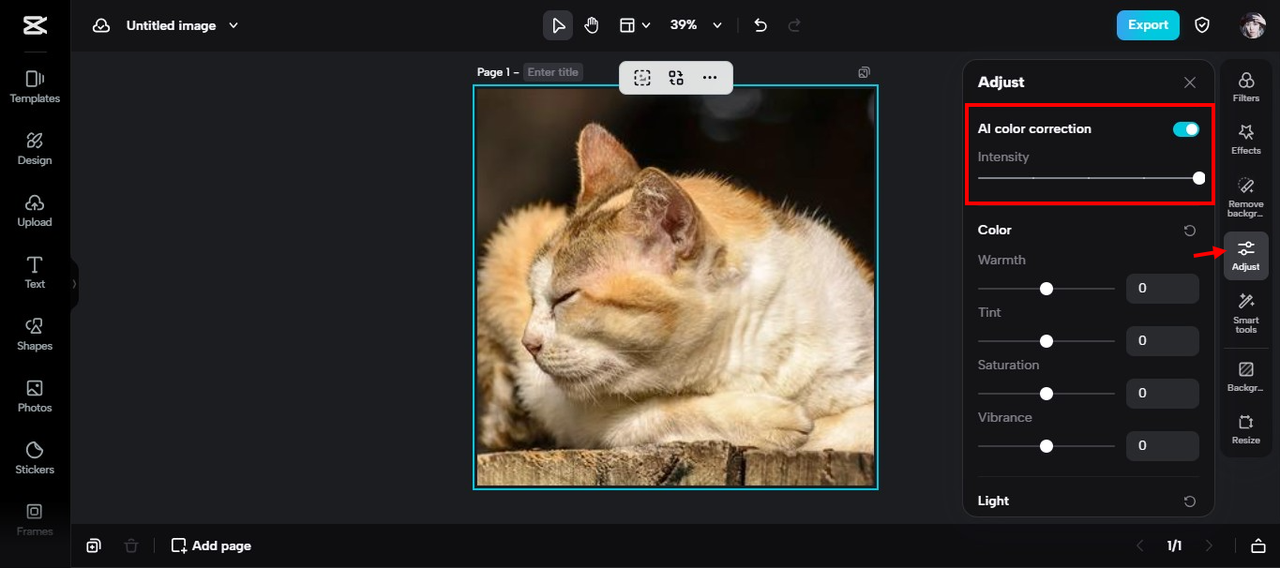Open Smart tools
The image size is (1280, 568).
pyautogui.click(x=1246, y=314)
